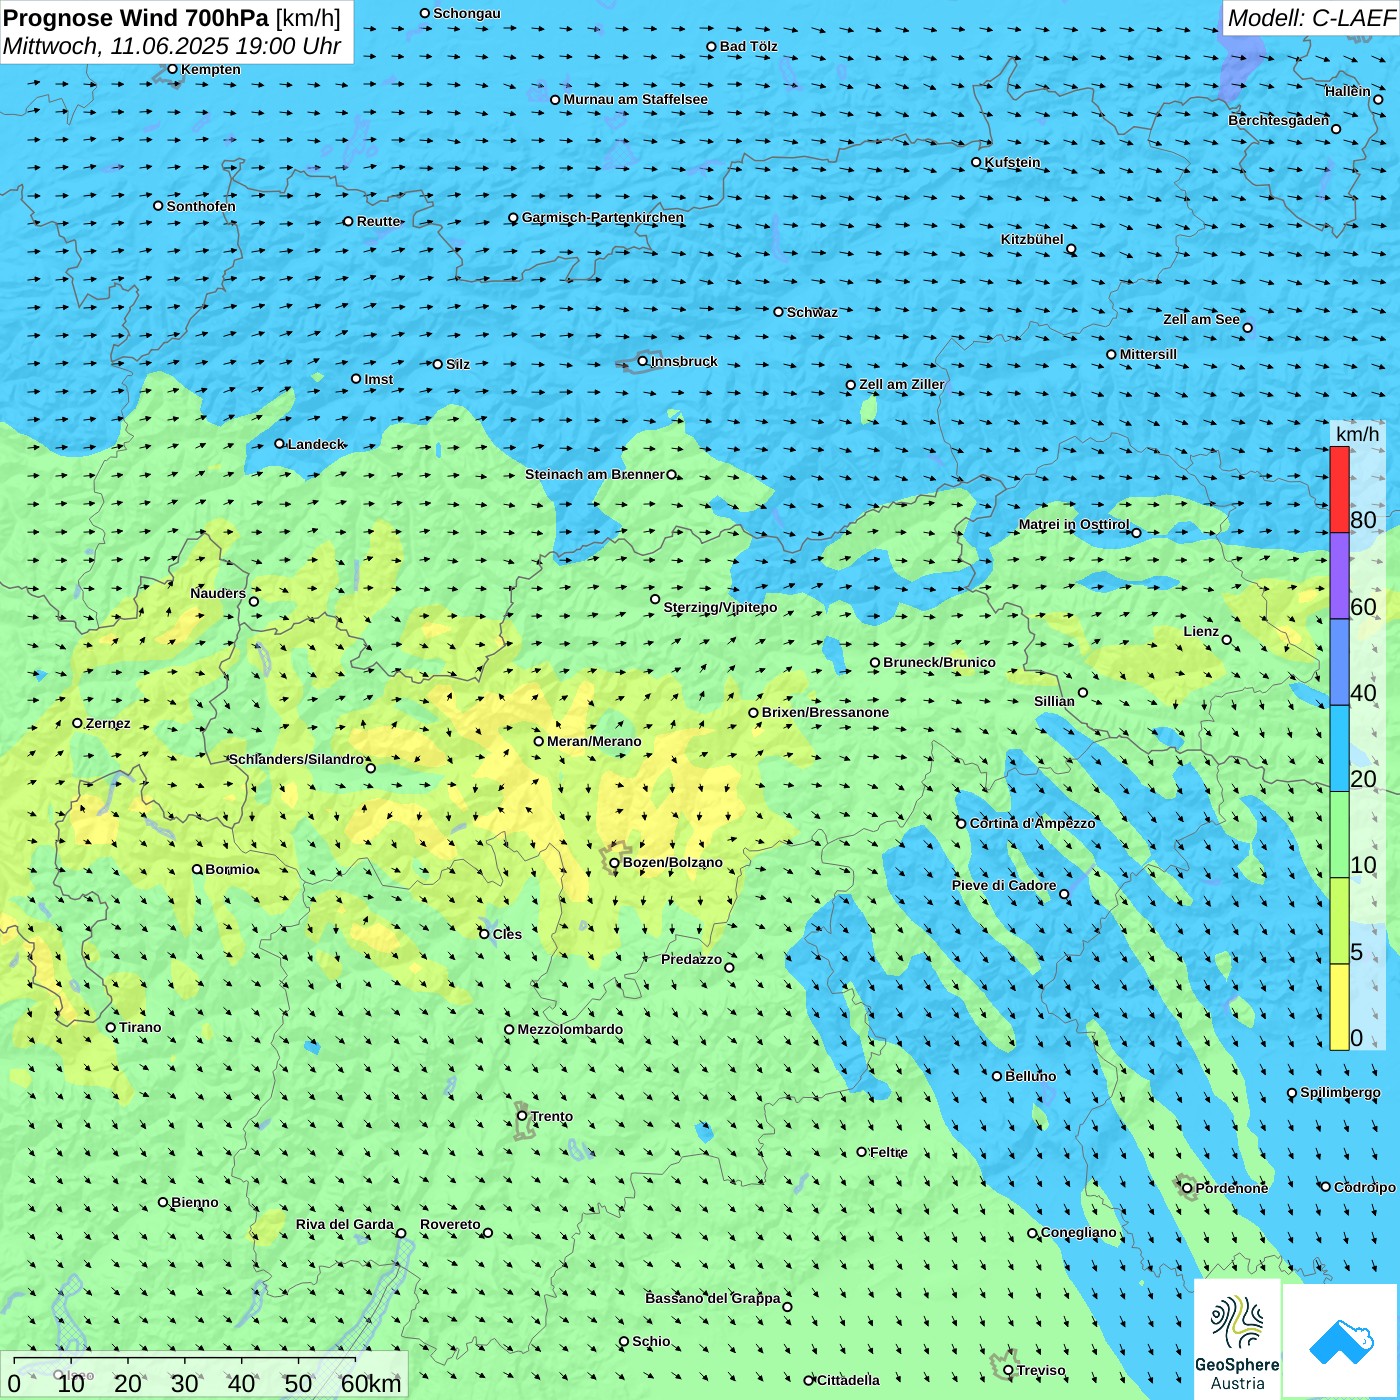The image size is (1400, 1400).
Task: Click the purple 60 km/h legend swatch
Action: pyautogui.click(x=1339, y=576)
